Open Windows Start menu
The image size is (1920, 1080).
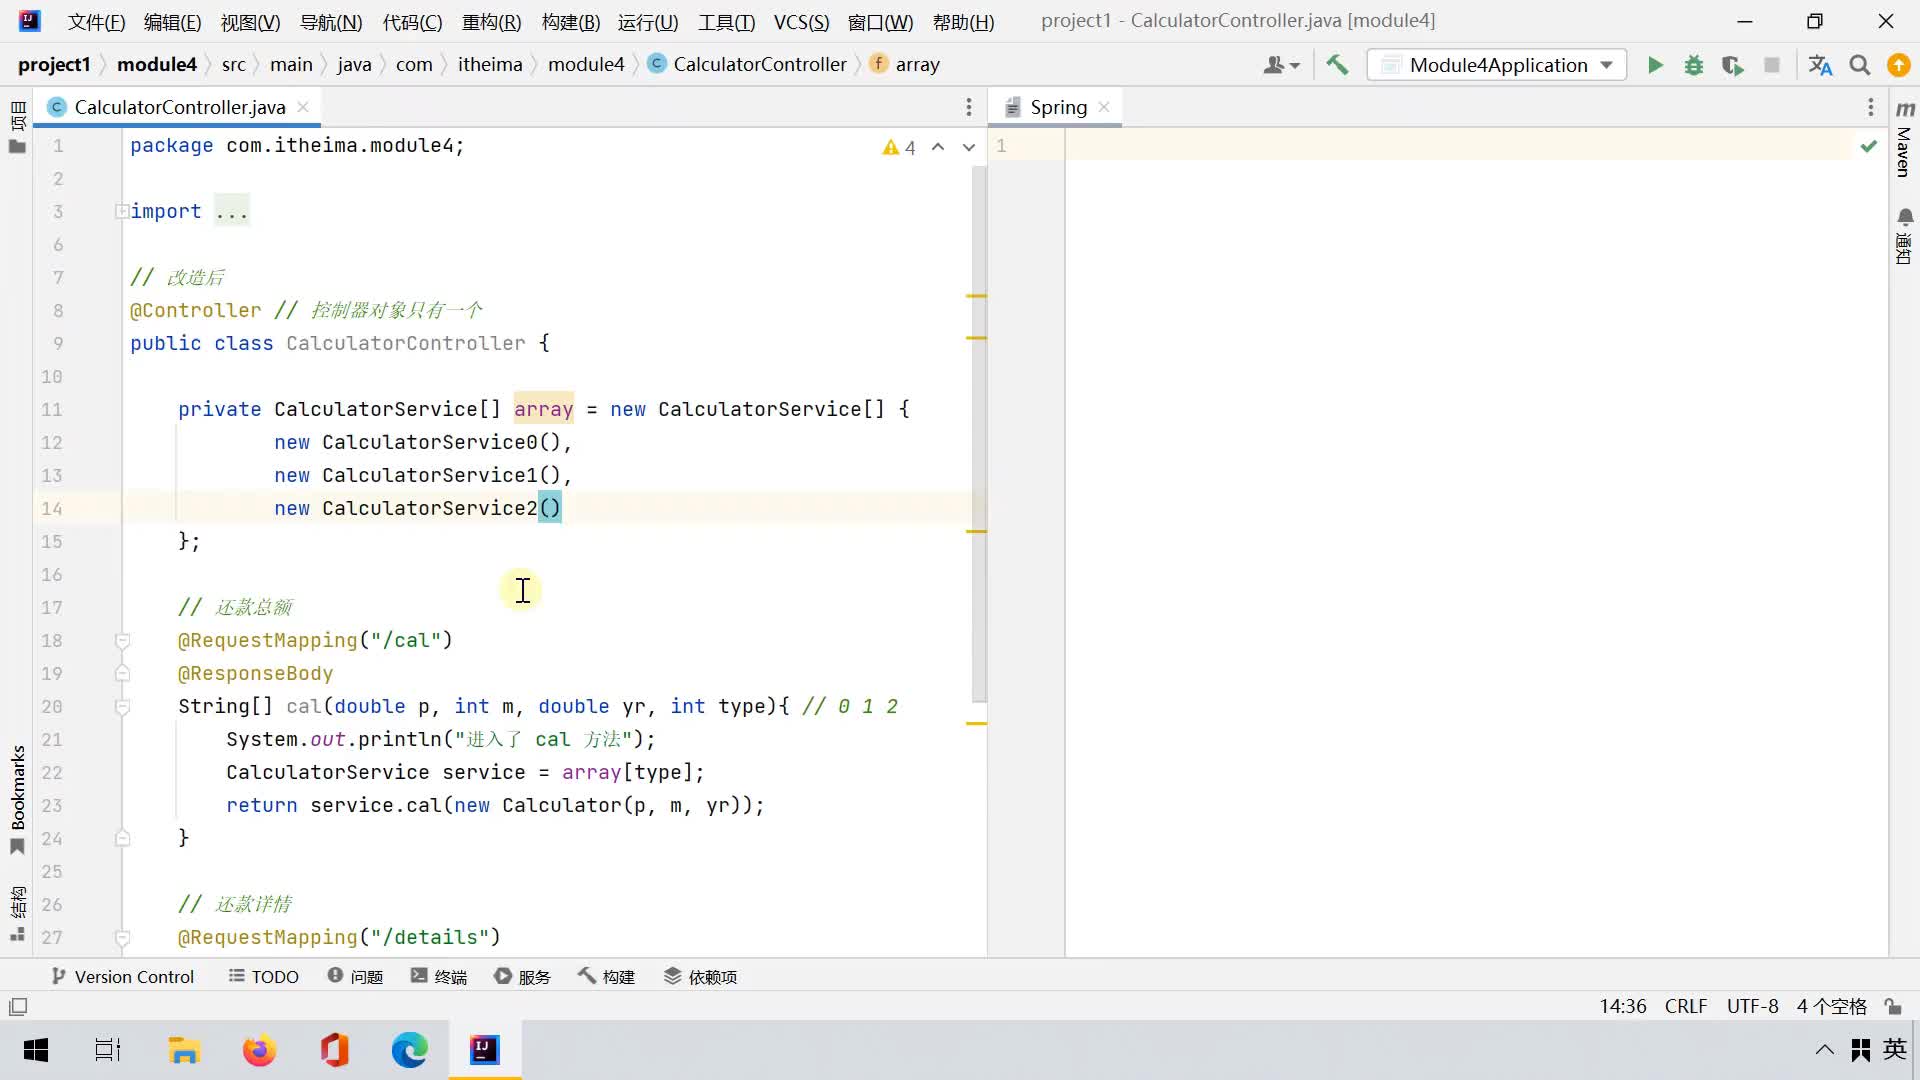point(36,1050)
